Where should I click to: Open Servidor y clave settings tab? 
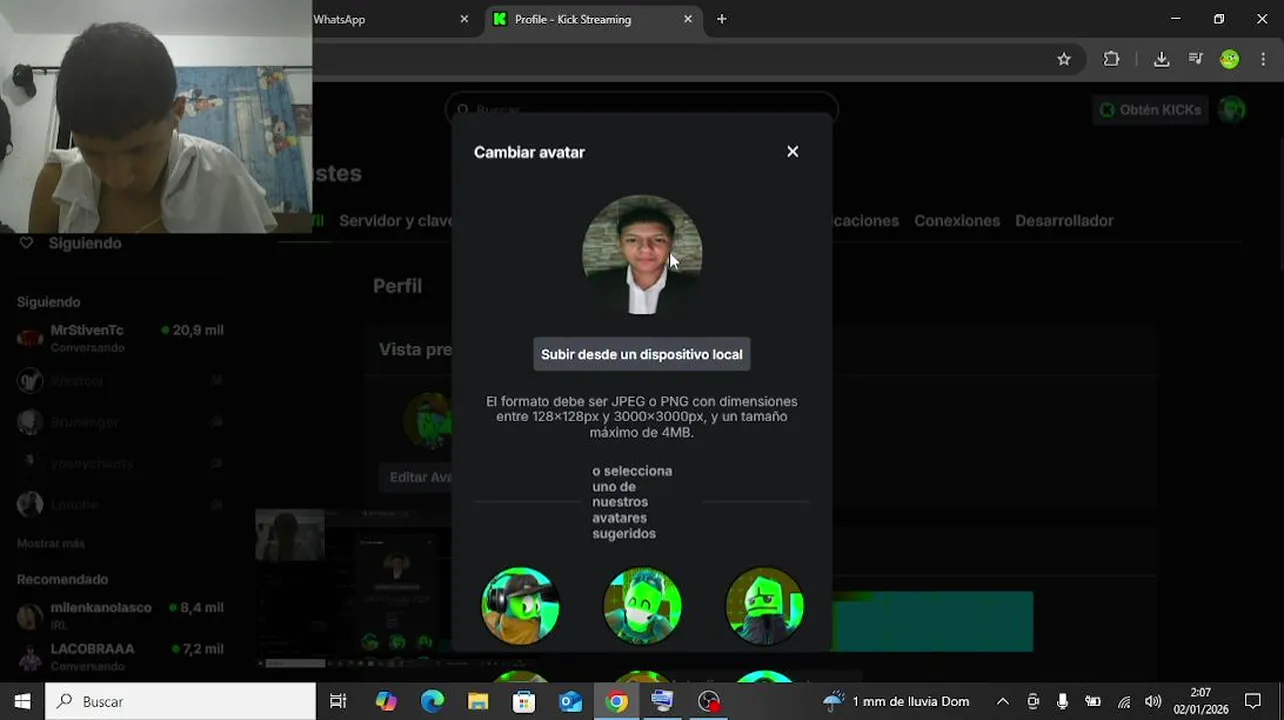coord(396,221)
